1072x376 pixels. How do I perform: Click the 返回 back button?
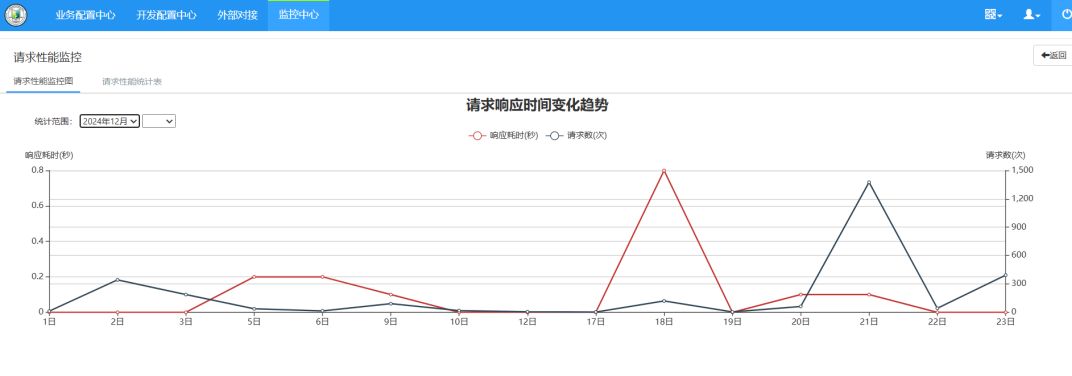pos(1054,55)
